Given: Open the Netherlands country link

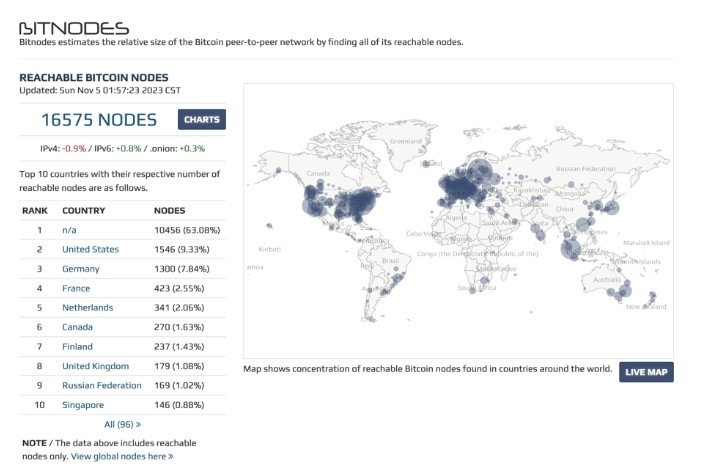Looking at the screenshot, I should point(88,308).
